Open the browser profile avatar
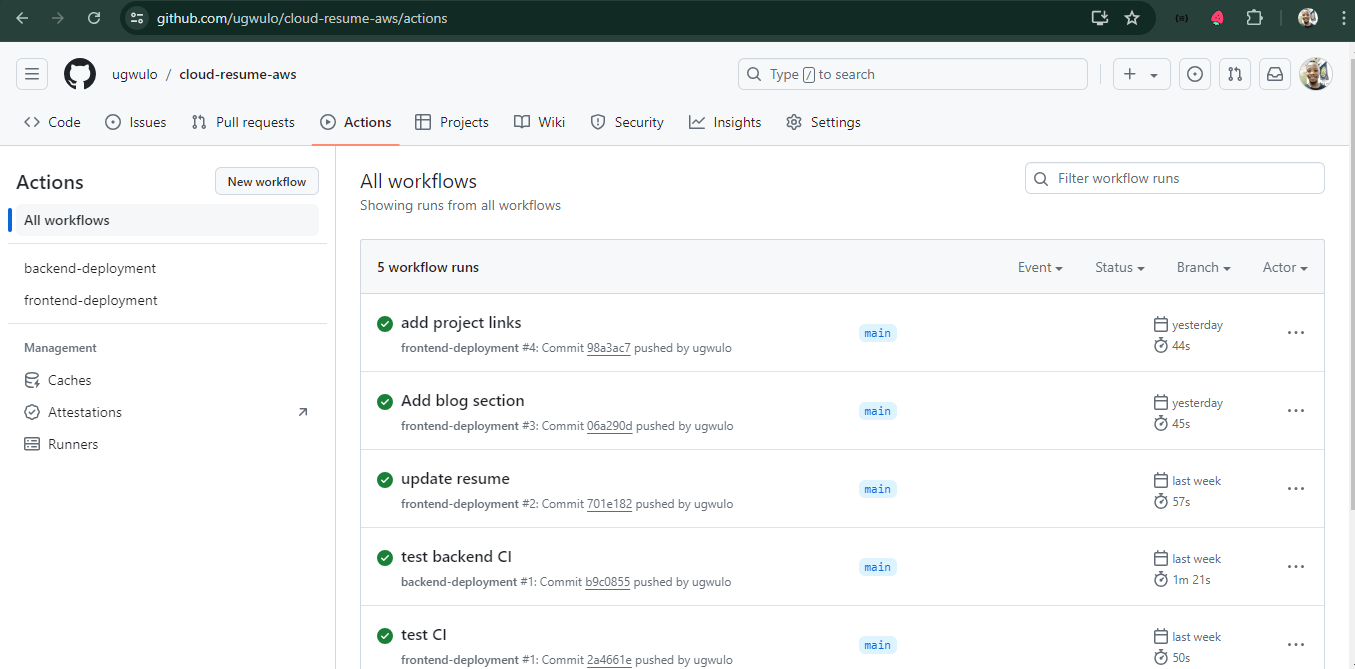The width and height of the screenshot is (1355, 669). click(x=1308, y=18)
